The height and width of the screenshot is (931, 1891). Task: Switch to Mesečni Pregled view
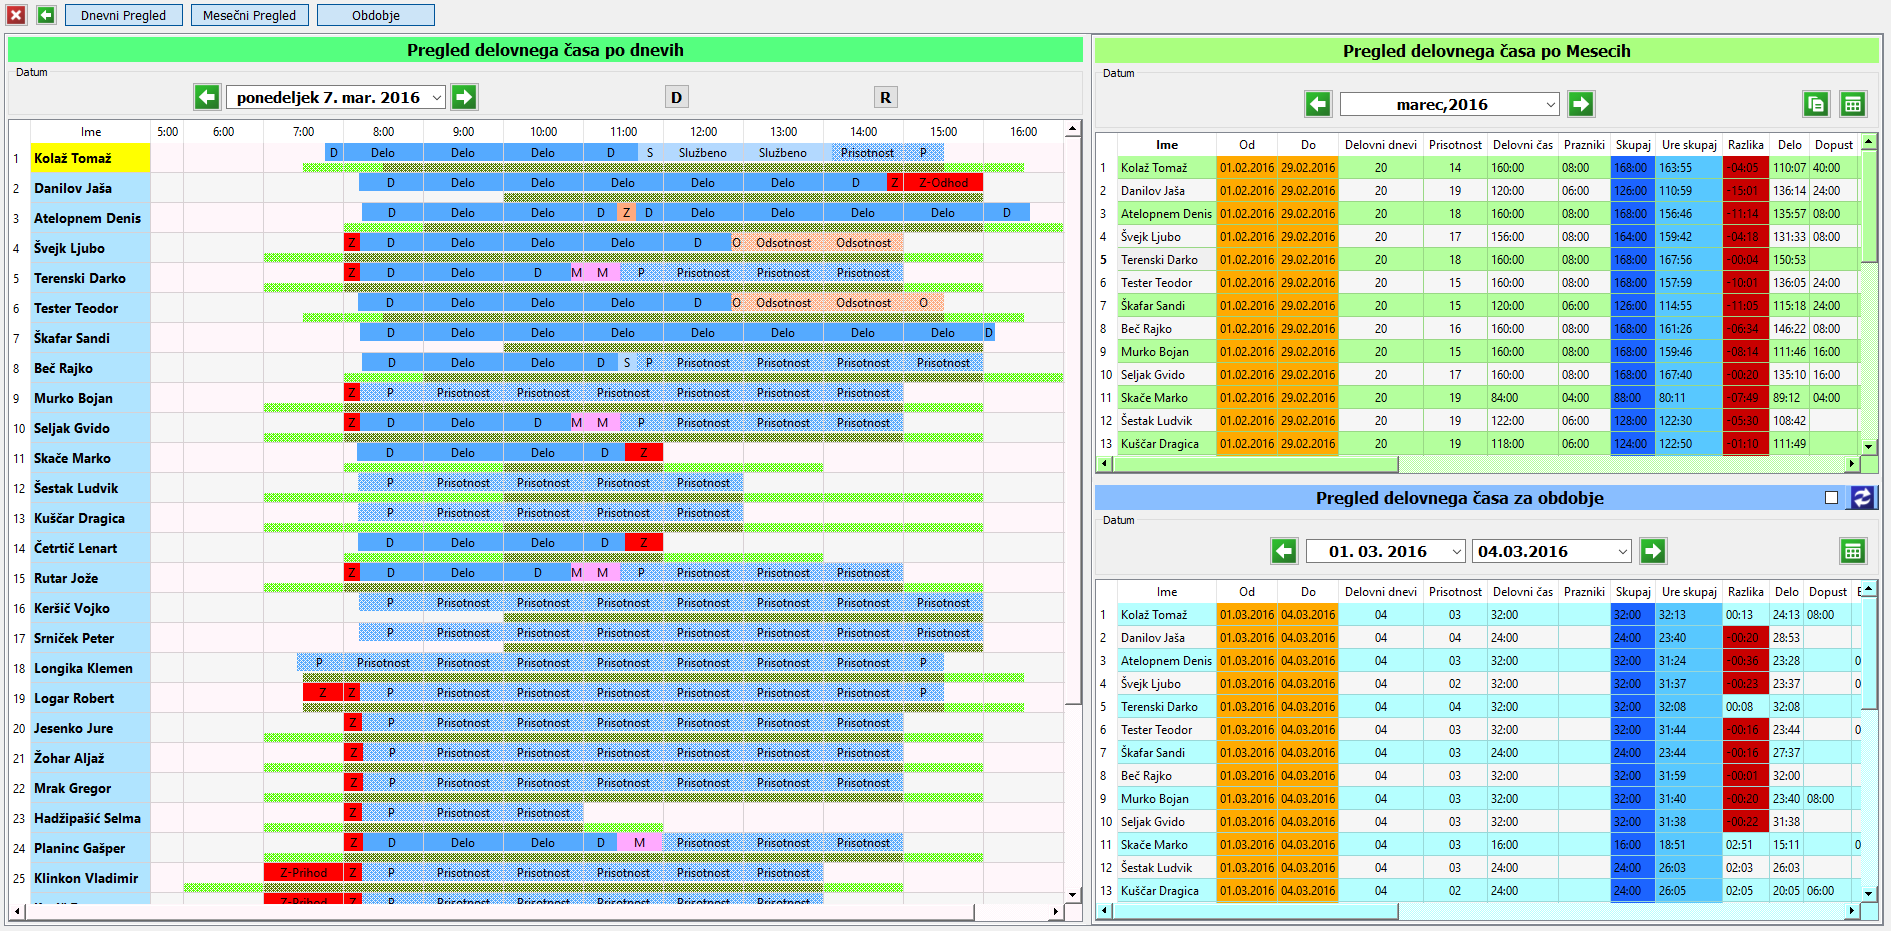click(249, 15)
